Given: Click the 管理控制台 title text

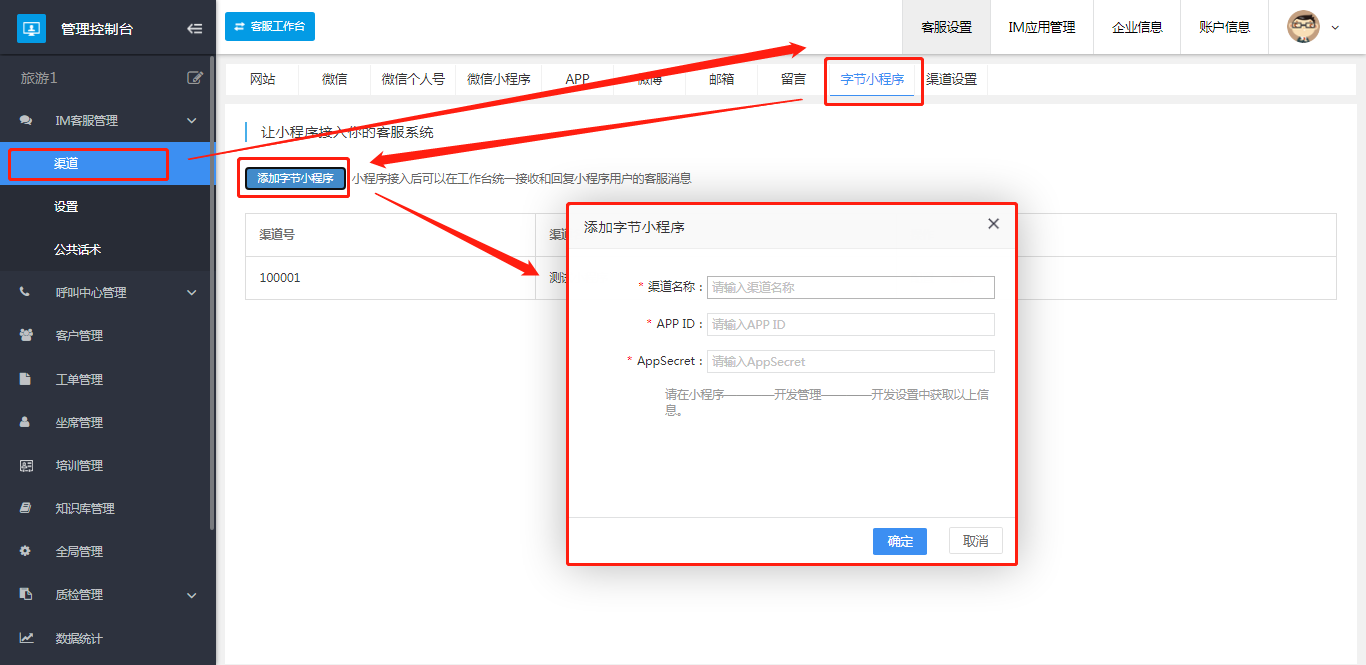Looking at the screenshot, I should (97, 29).
